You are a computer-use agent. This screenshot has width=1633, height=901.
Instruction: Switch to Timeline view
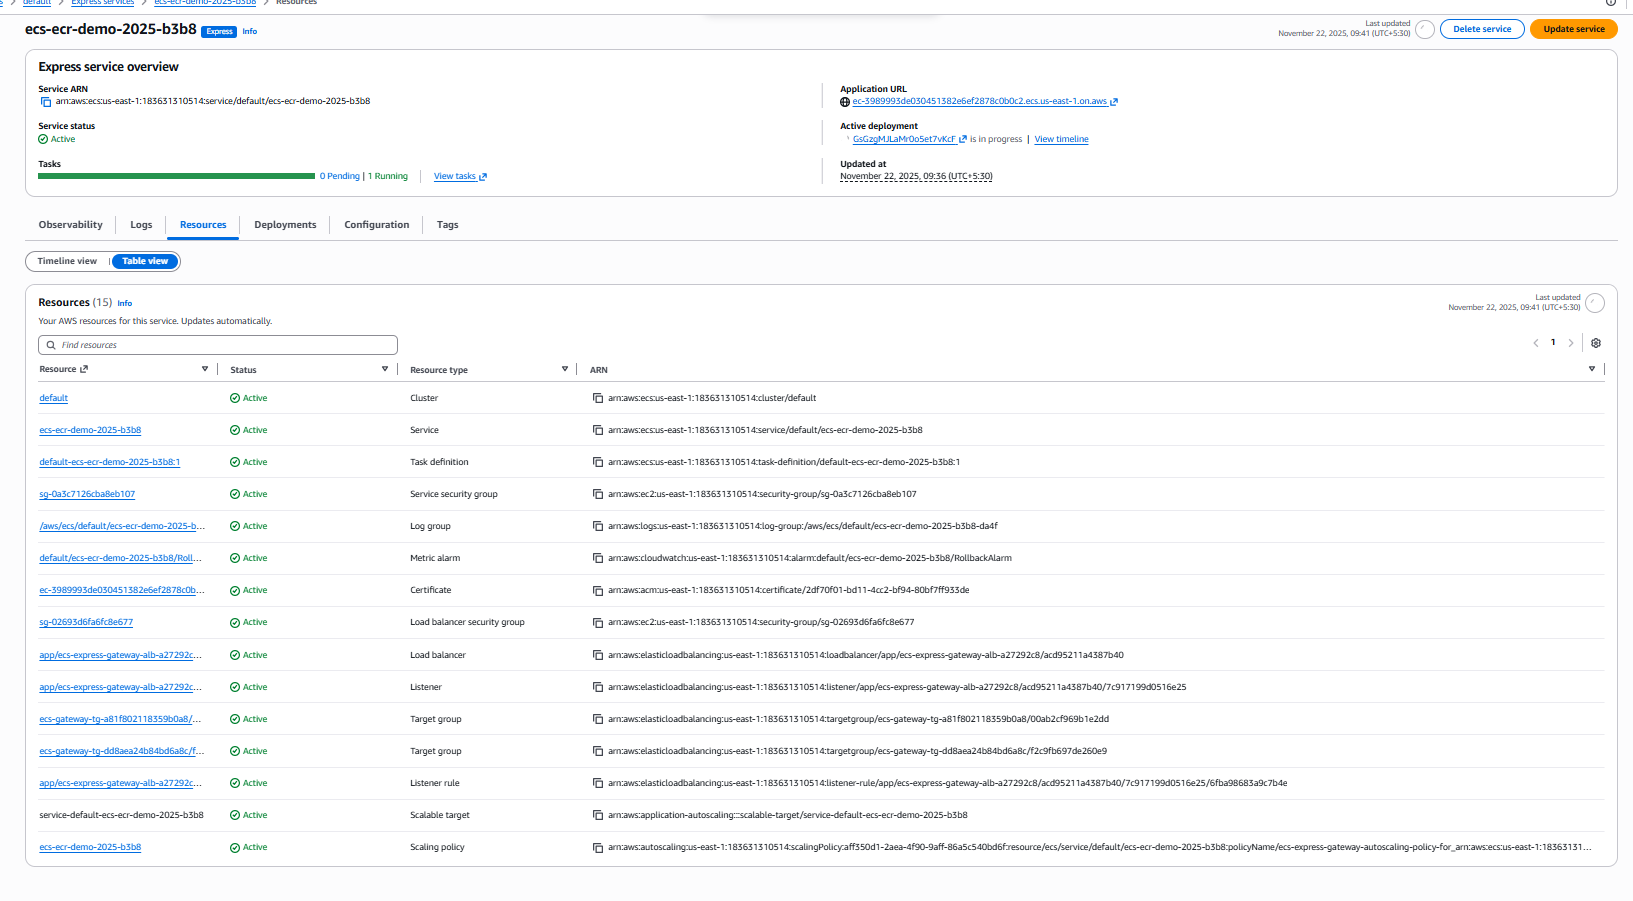[67, 262]
